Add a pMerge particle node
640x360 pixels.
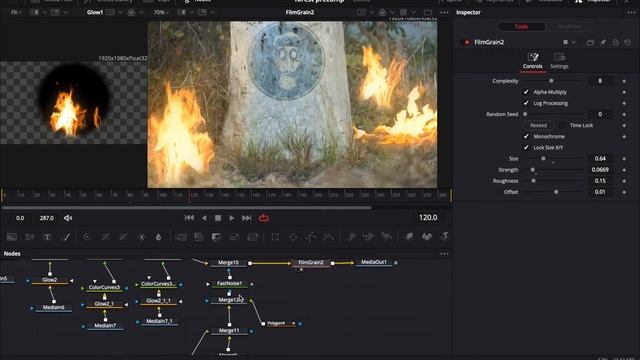click(369, 237)
